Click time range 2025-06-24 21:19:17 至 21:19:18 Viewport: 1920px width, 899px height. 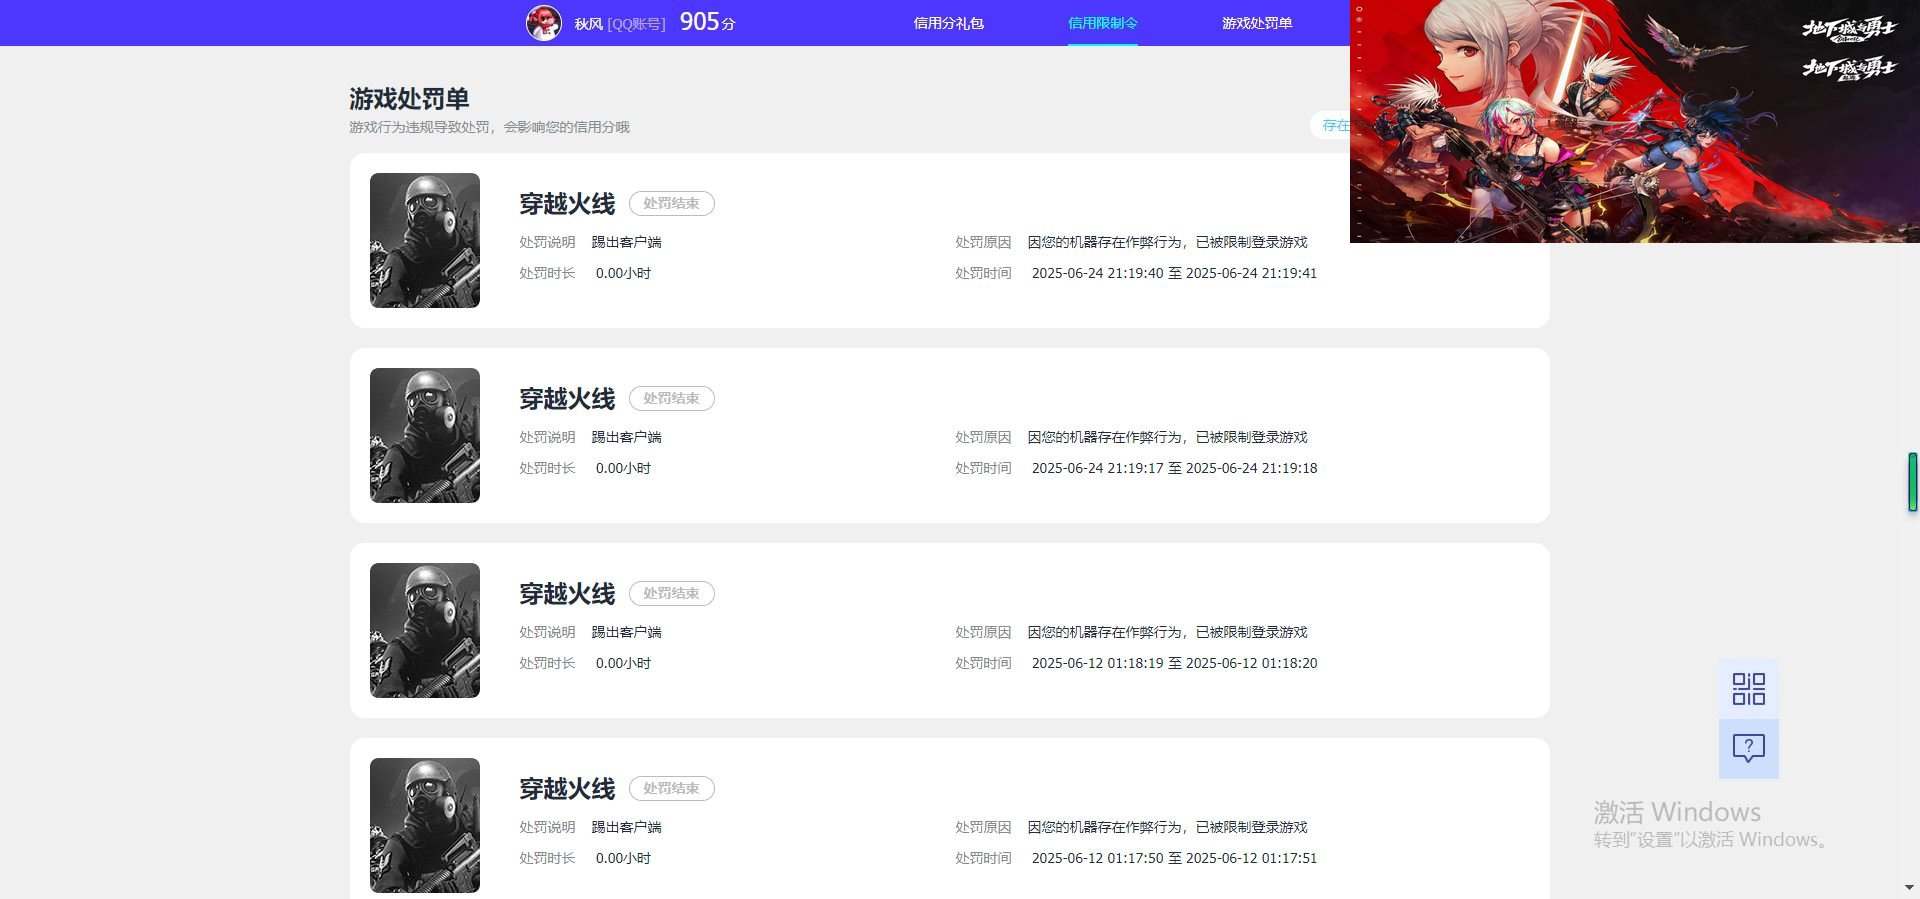(1174, 468)
